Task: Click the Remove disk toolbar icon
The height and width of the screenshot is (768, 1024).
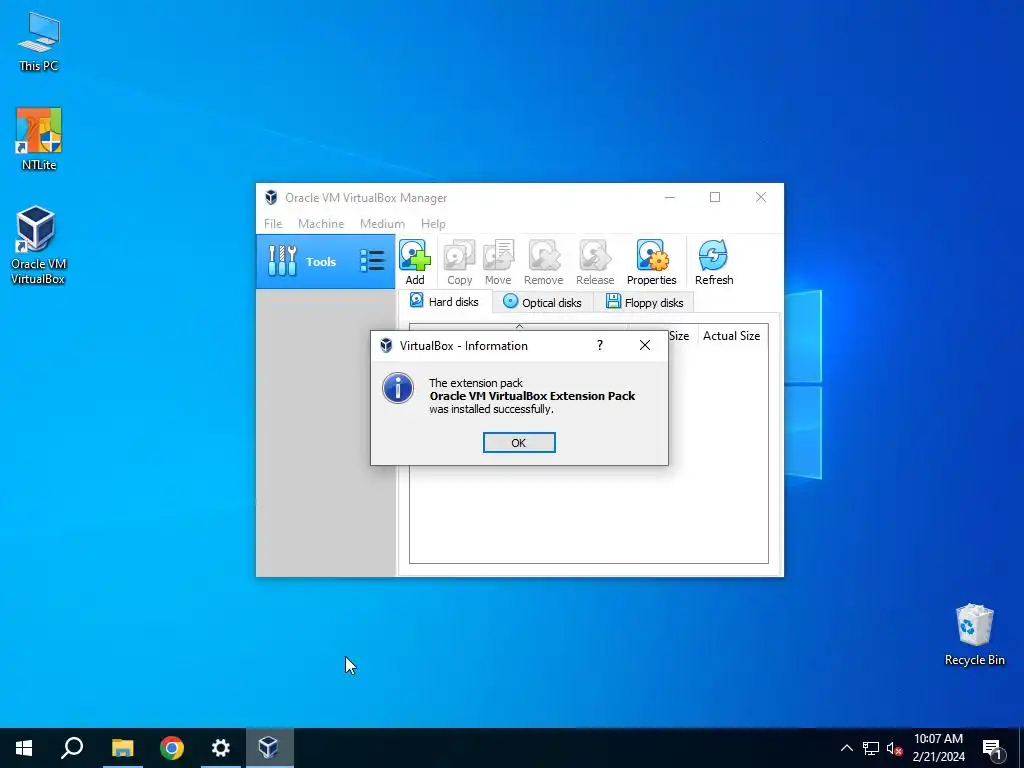Action: (x=543, y=263)
